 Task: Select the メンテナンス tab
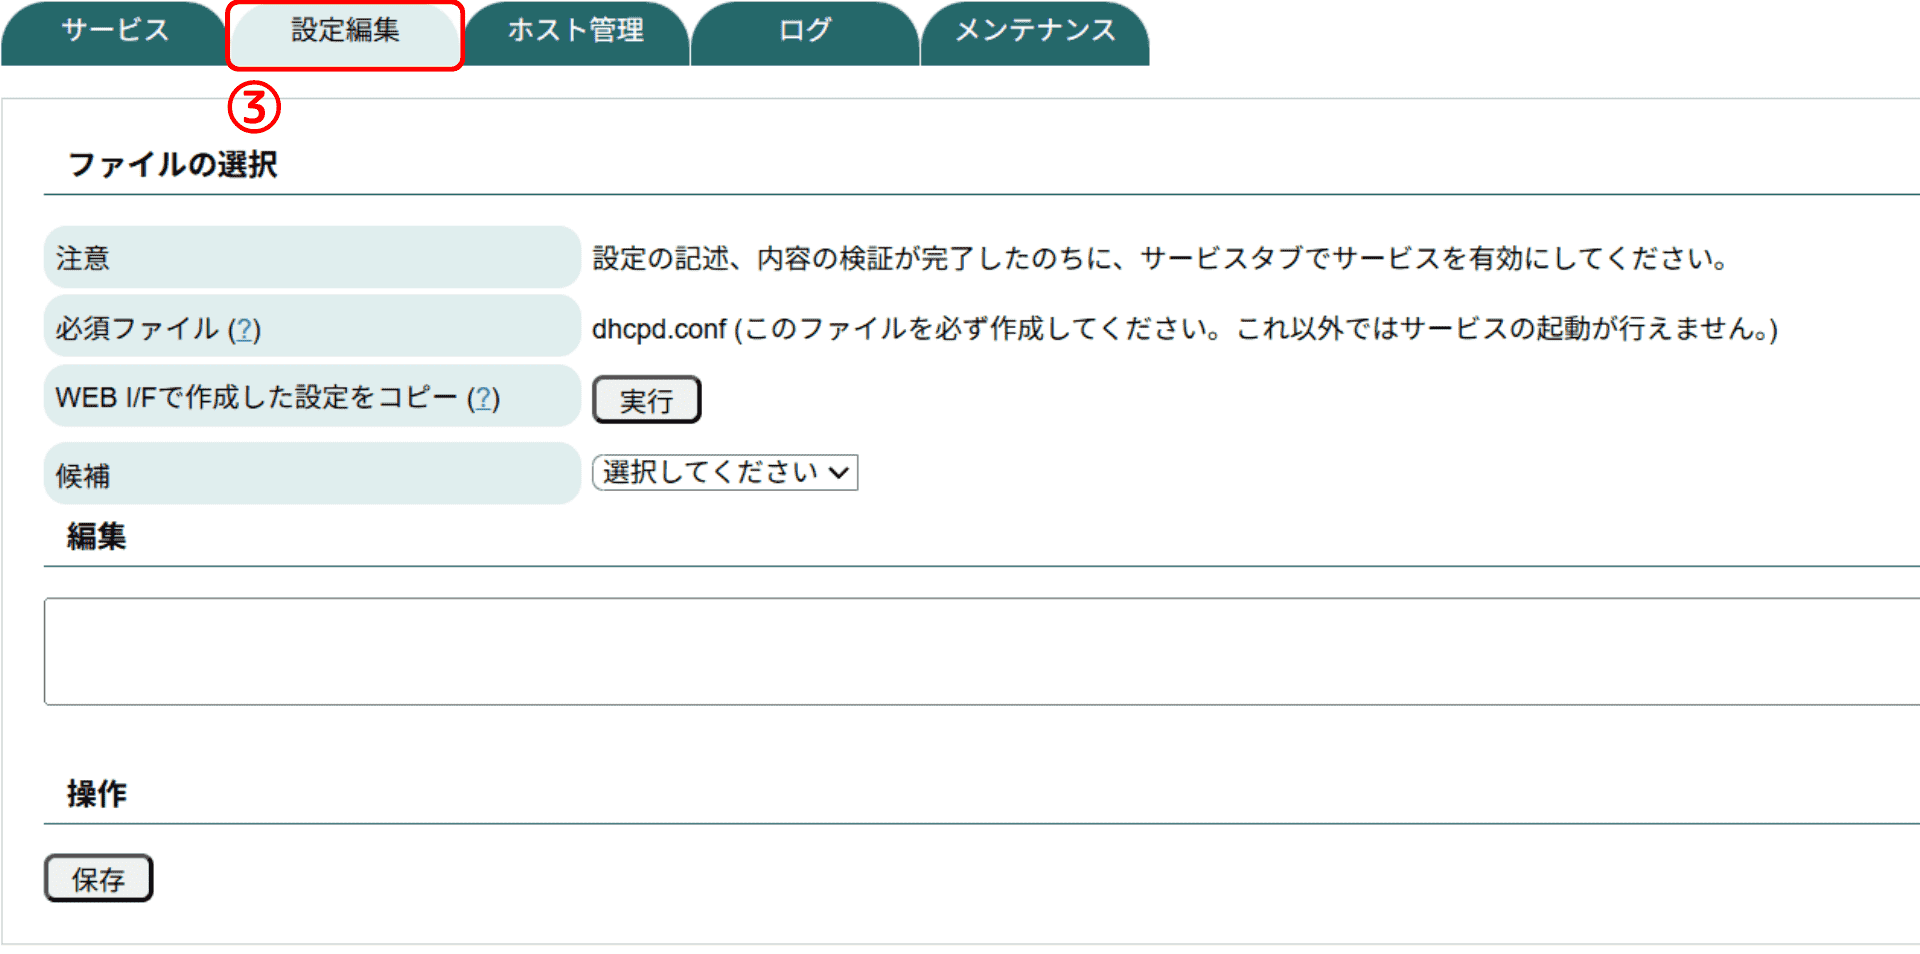pyautogui.click(x=1034, y=31)
